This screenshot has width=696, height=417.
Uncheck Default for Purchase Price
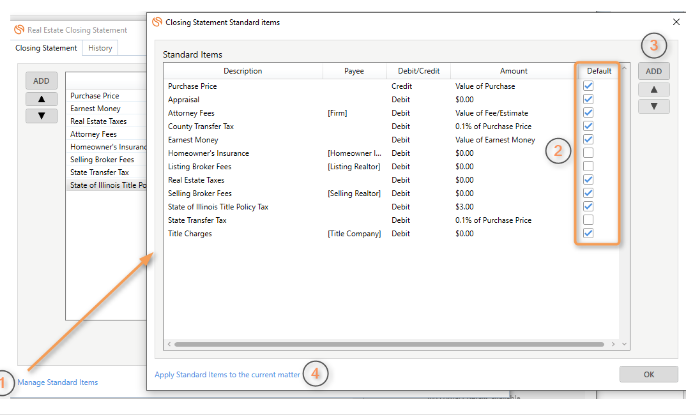click(x=588, y=87)
